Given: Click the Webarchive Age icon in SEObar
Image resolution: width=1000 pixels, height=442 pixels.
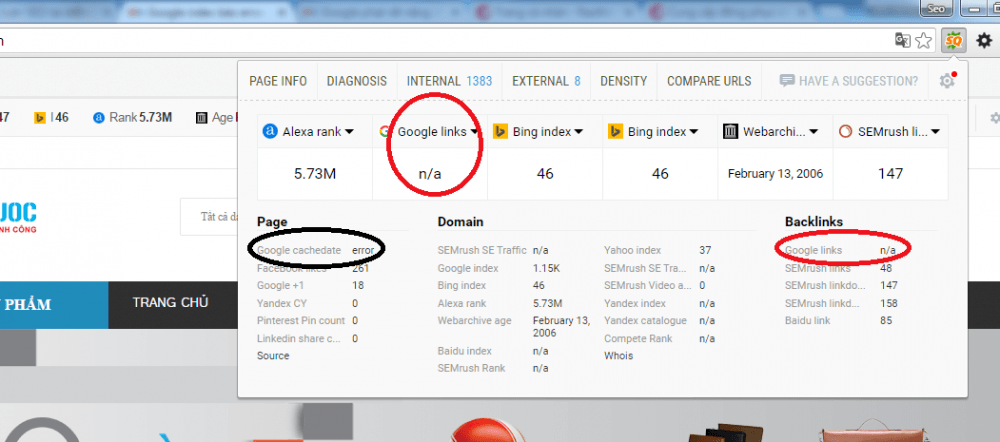Looking at the screenshot, I should click(202, 117).
